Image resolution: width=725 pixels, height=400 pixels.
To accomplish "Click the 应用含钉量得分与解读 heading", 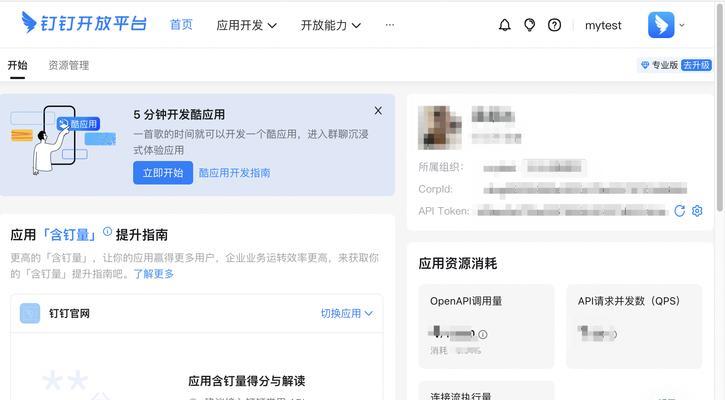I will [x=247, y=381].
